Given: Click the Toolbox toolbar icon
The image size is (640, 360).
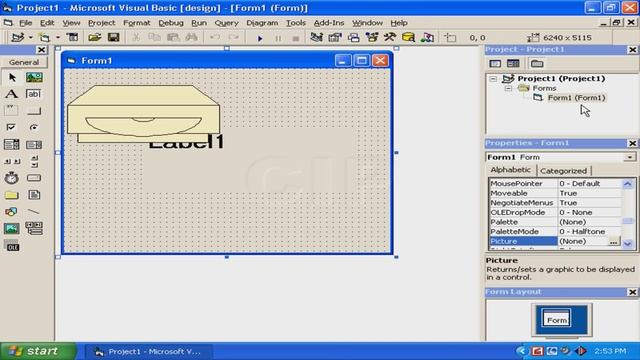Looking at the screenshot, I should pyautogui.click(x=390, y=38).
